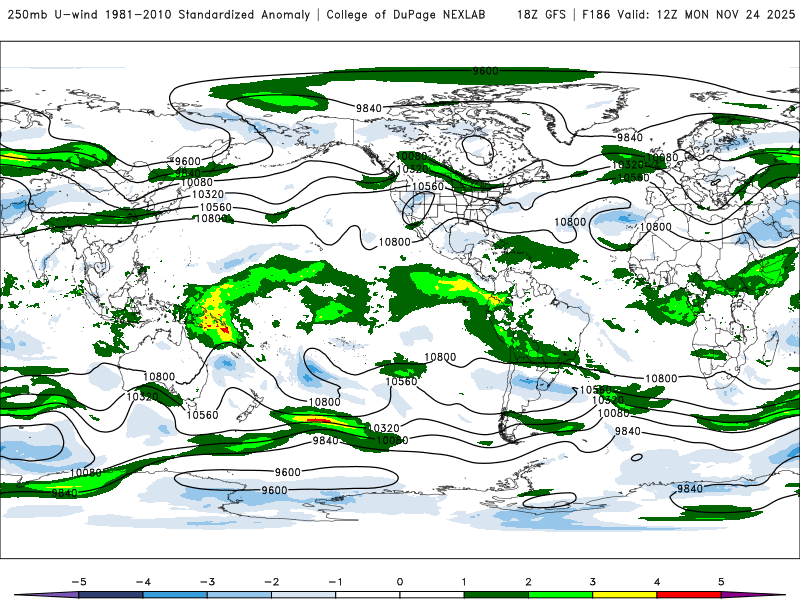Click the "1" colorbar label
This screenshot has height=600, width=800.
tap(464, 582)
